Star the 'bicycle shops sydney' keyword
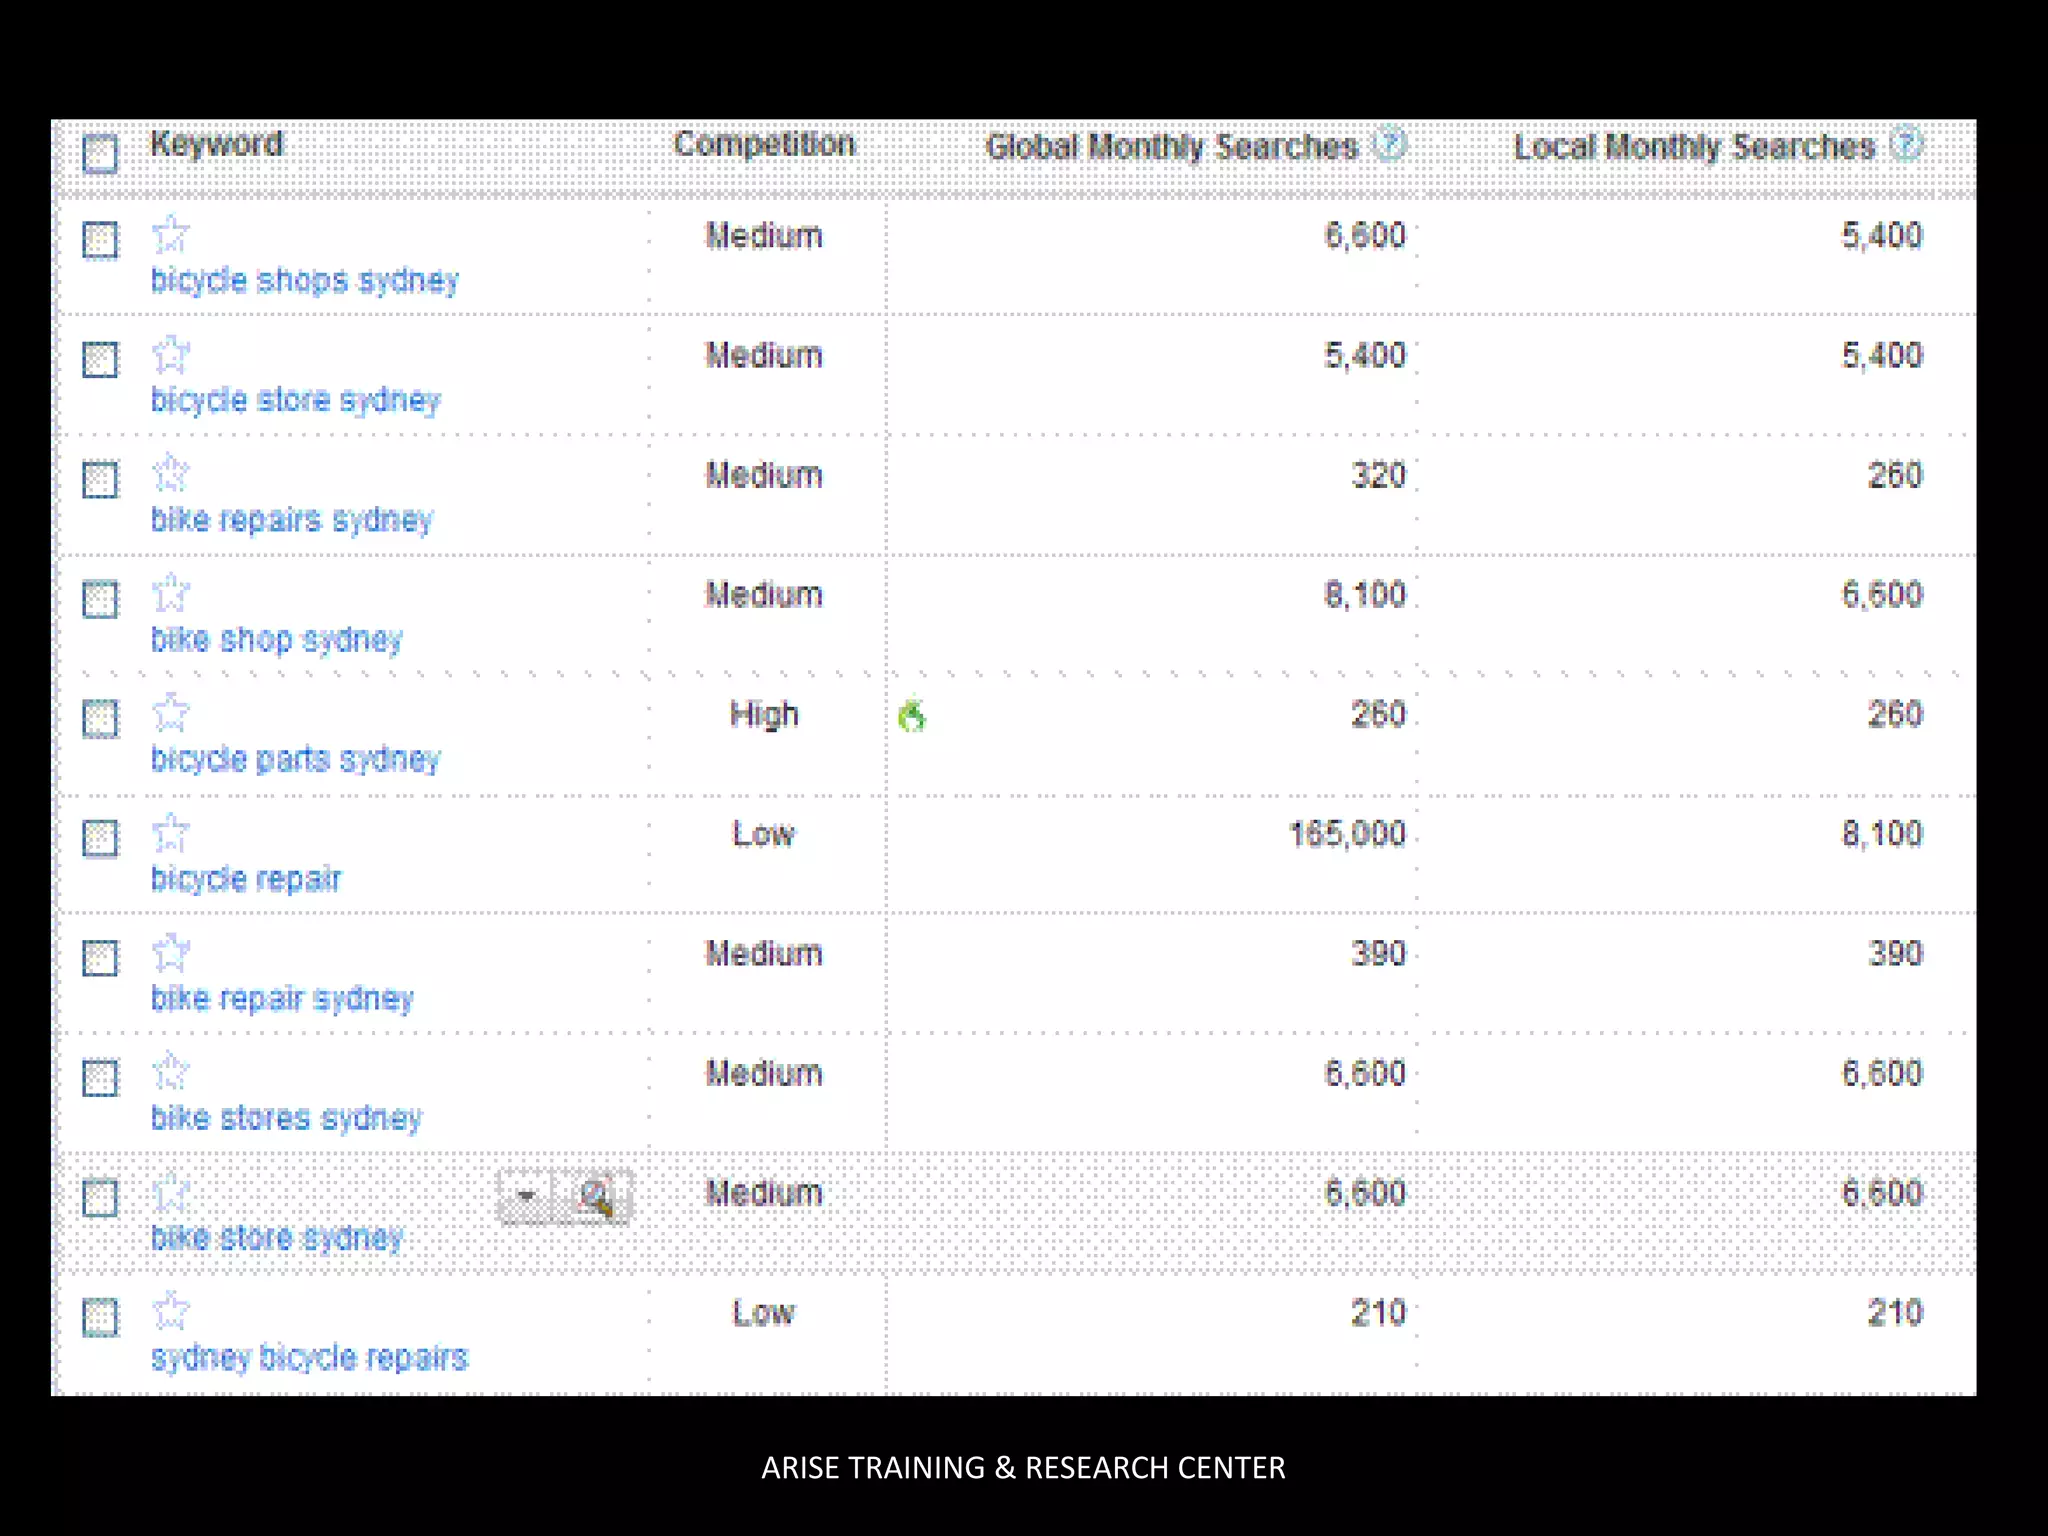The height and width of the screenshot is (1536, 2048). (x=171, y=235)
